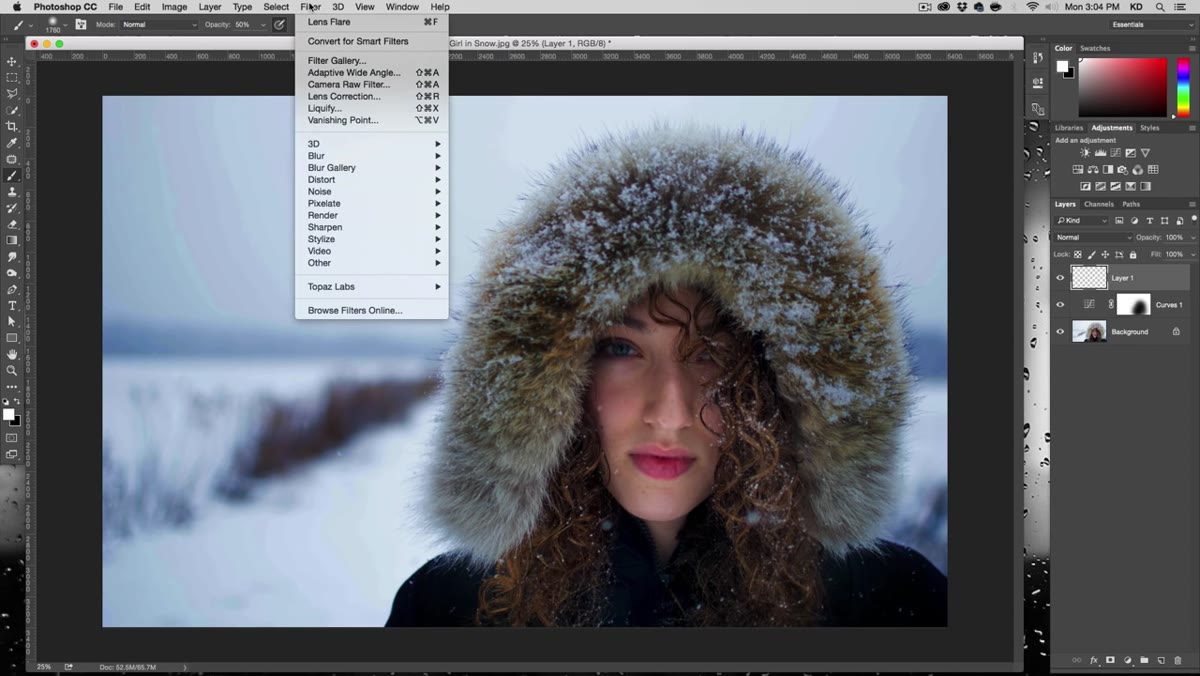
Task: Select the Quick Selection tool
Action: 12,110
